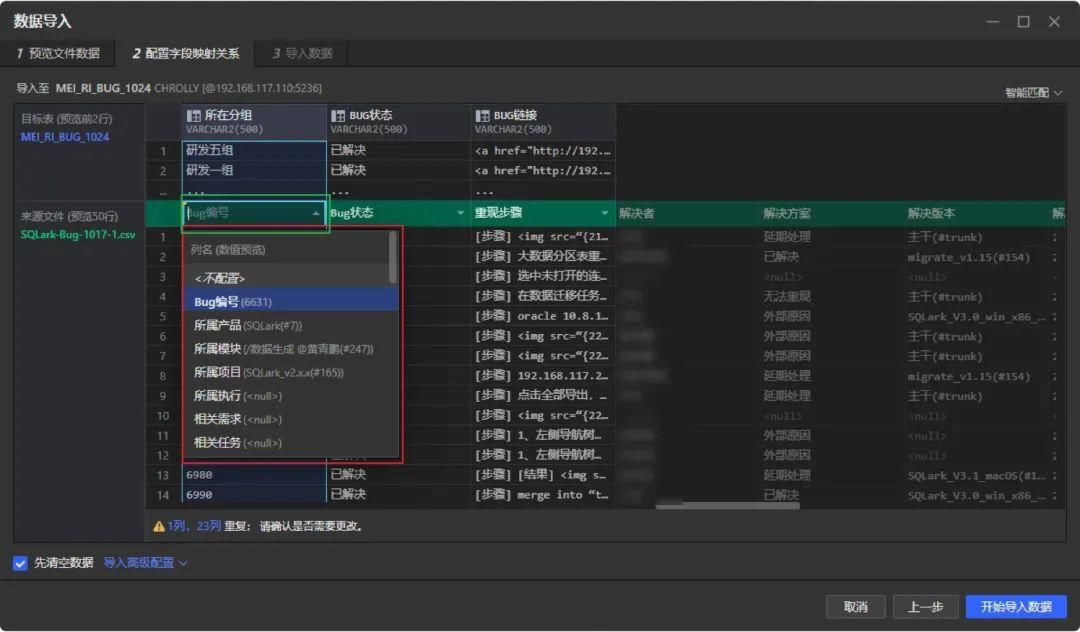Screen dimensions: 1080x632
Task: Open the Bug状态 source column dropdown
Action: pyautogui.click(x=460, y=213)
